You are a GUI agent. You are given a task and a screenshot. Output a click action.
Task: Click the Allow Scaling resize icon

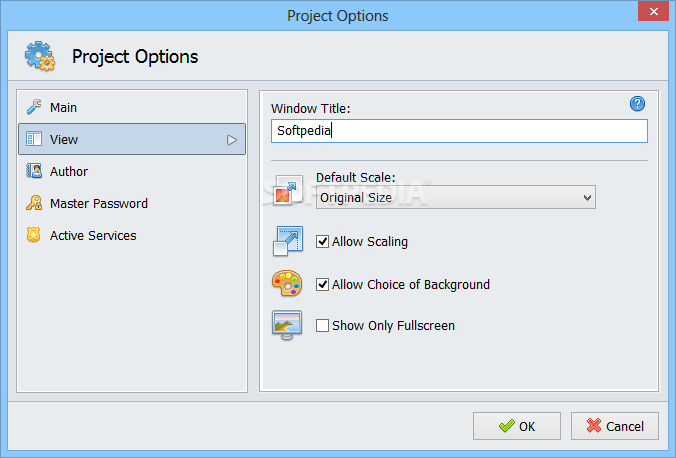click(x=288, y=241)
